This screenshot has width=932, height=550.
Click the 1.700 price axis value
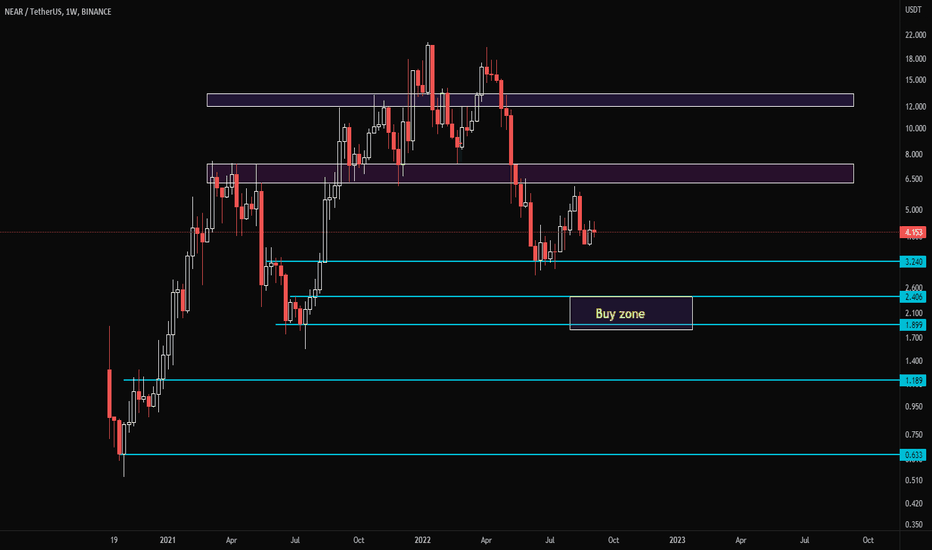(914, 338)
